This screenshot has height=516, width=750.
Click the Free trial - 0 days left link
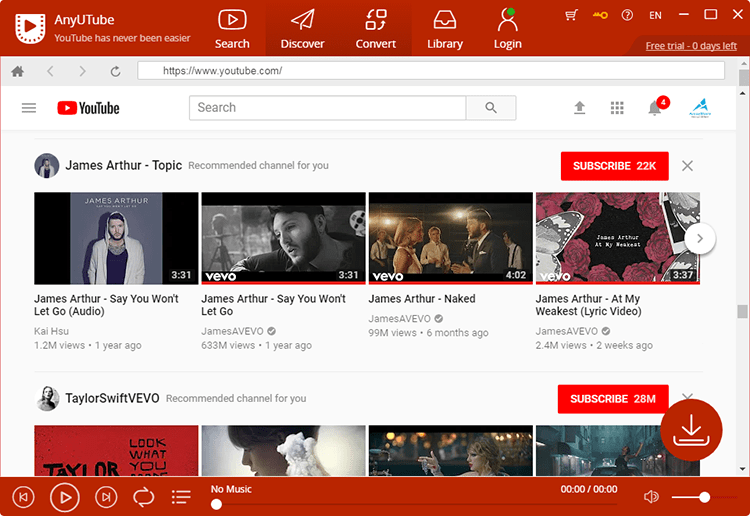pyautogui.click(x=691, y=46)
